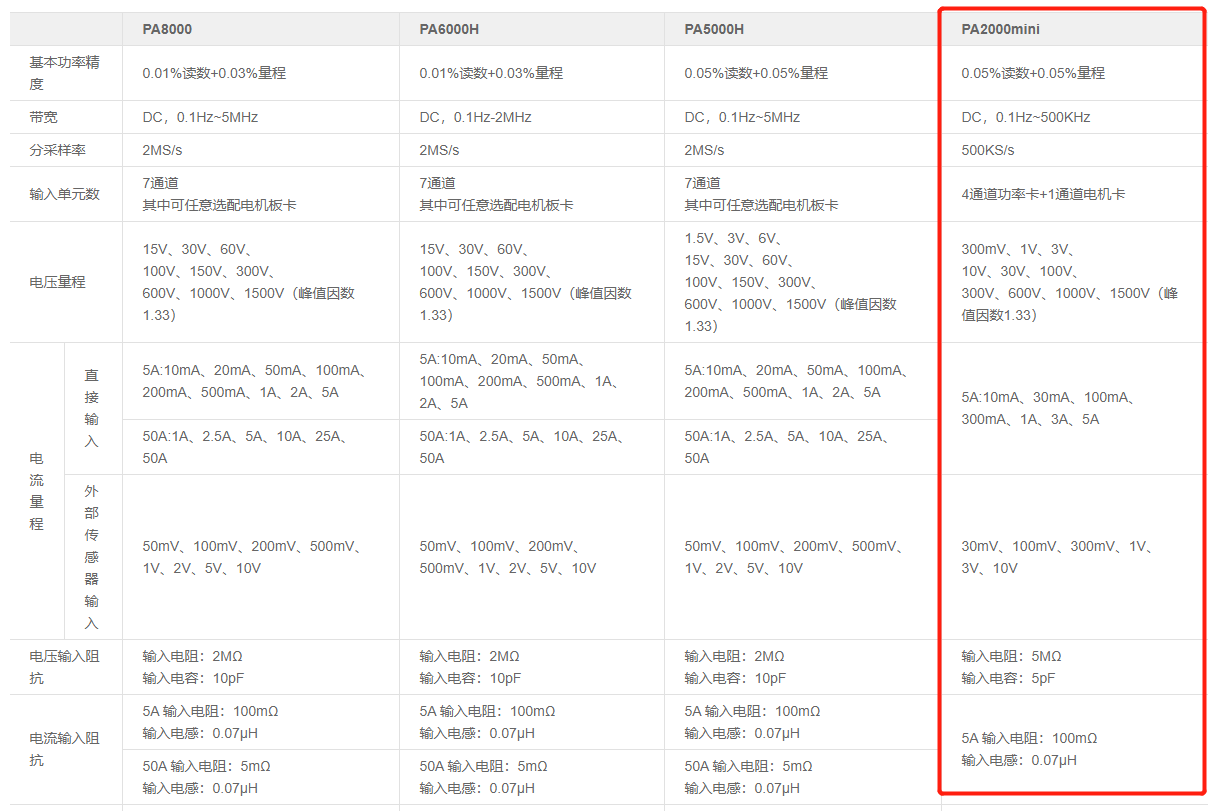Click PA2000mini 5A 输入电阻 100mΩ cell

[x=1029, y=750]
